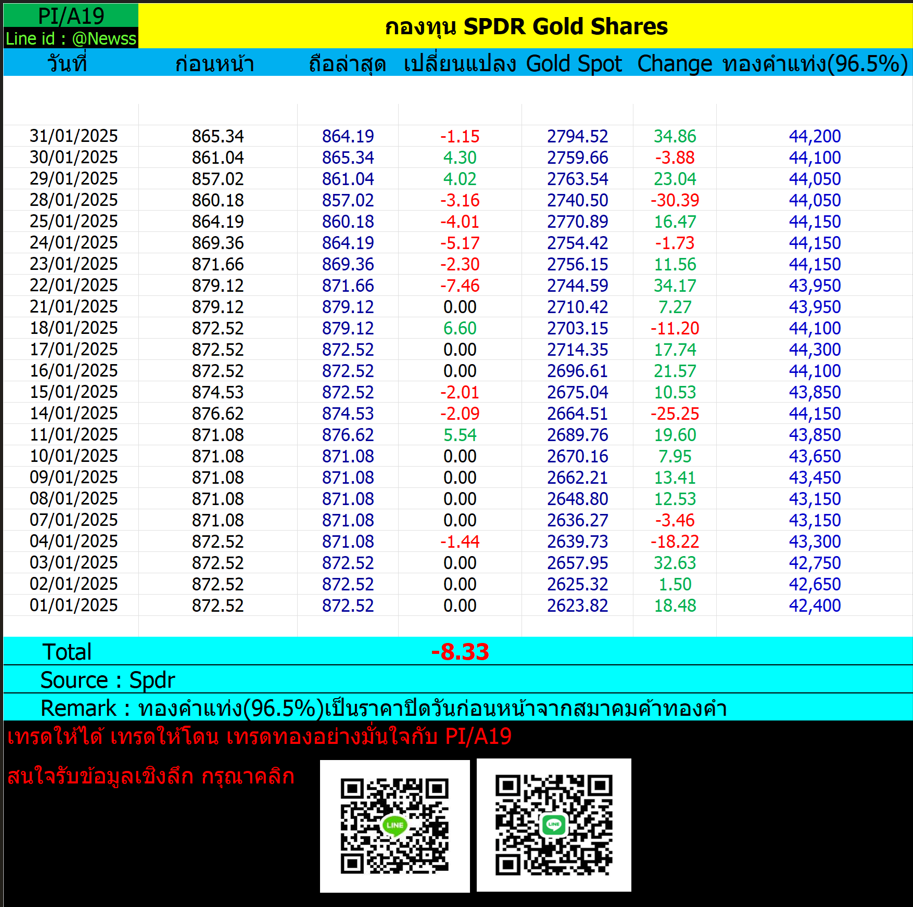
Task: Select the ถือล่าสุด column header
Action: point(347,63)
